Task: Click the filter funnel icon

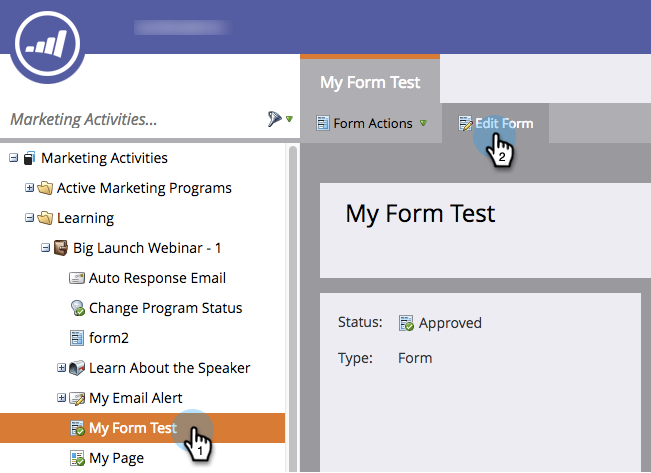Action: (x=274, y=119)
